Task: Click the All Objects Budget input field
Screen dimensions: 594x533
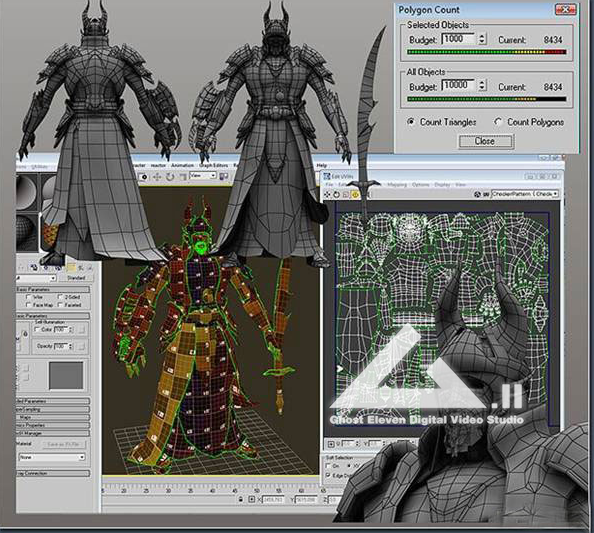Action: coord(458,86)
